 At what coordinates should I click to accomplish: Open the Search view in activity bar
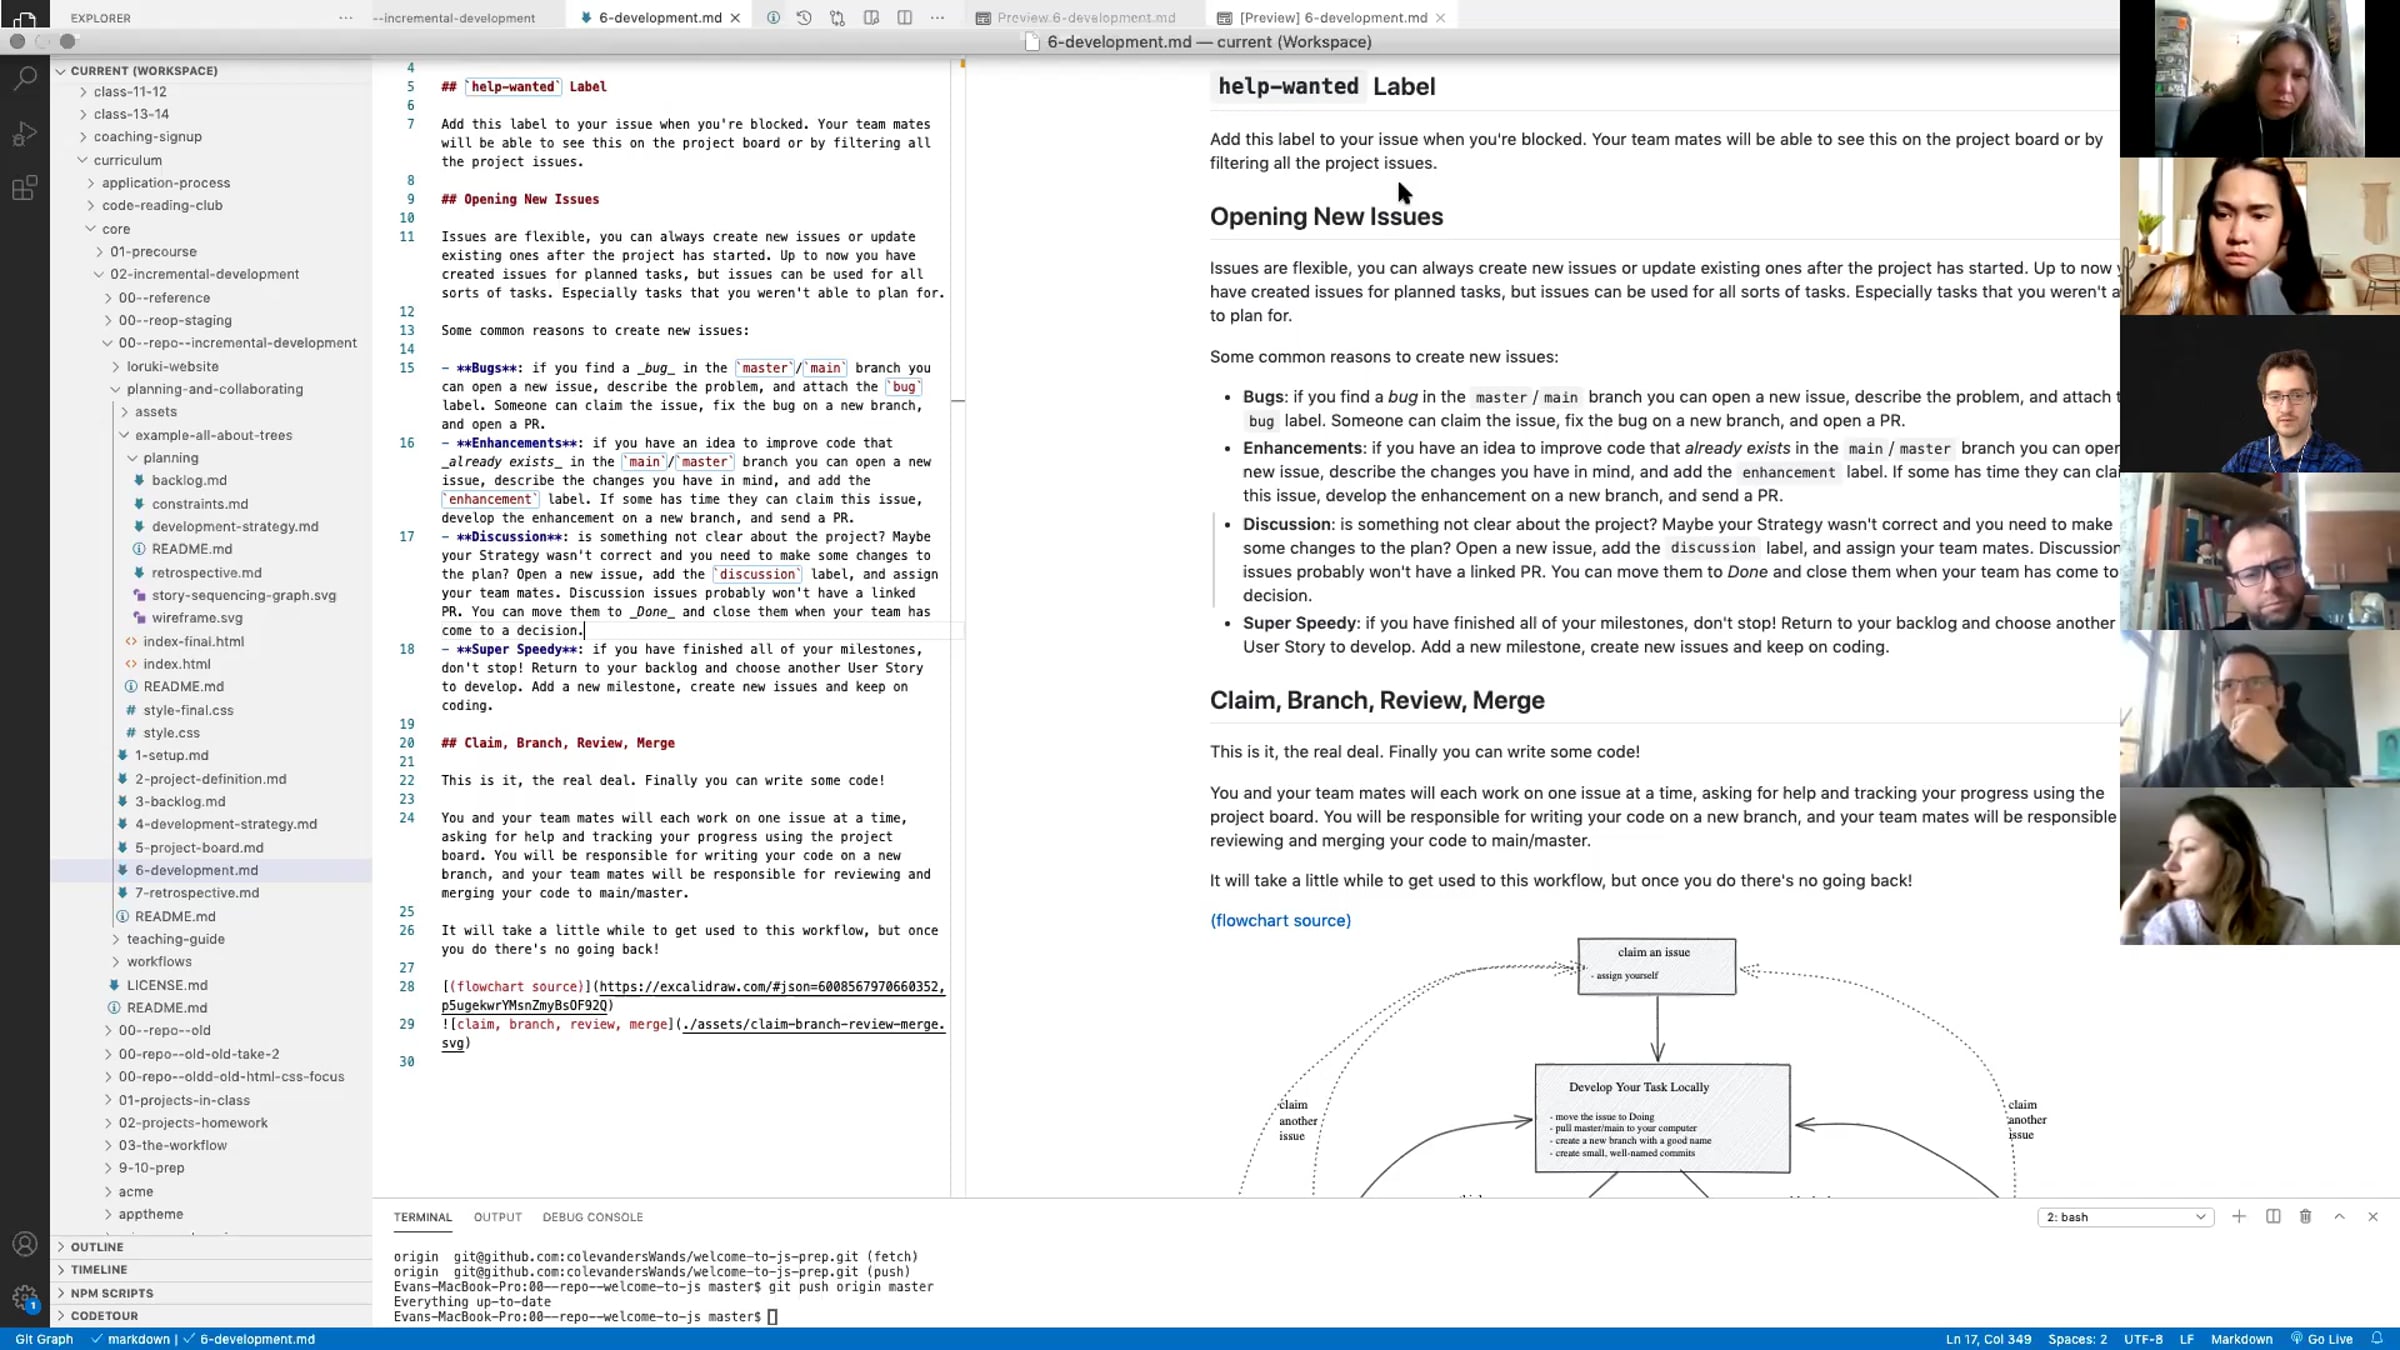(x=25, y=78)
